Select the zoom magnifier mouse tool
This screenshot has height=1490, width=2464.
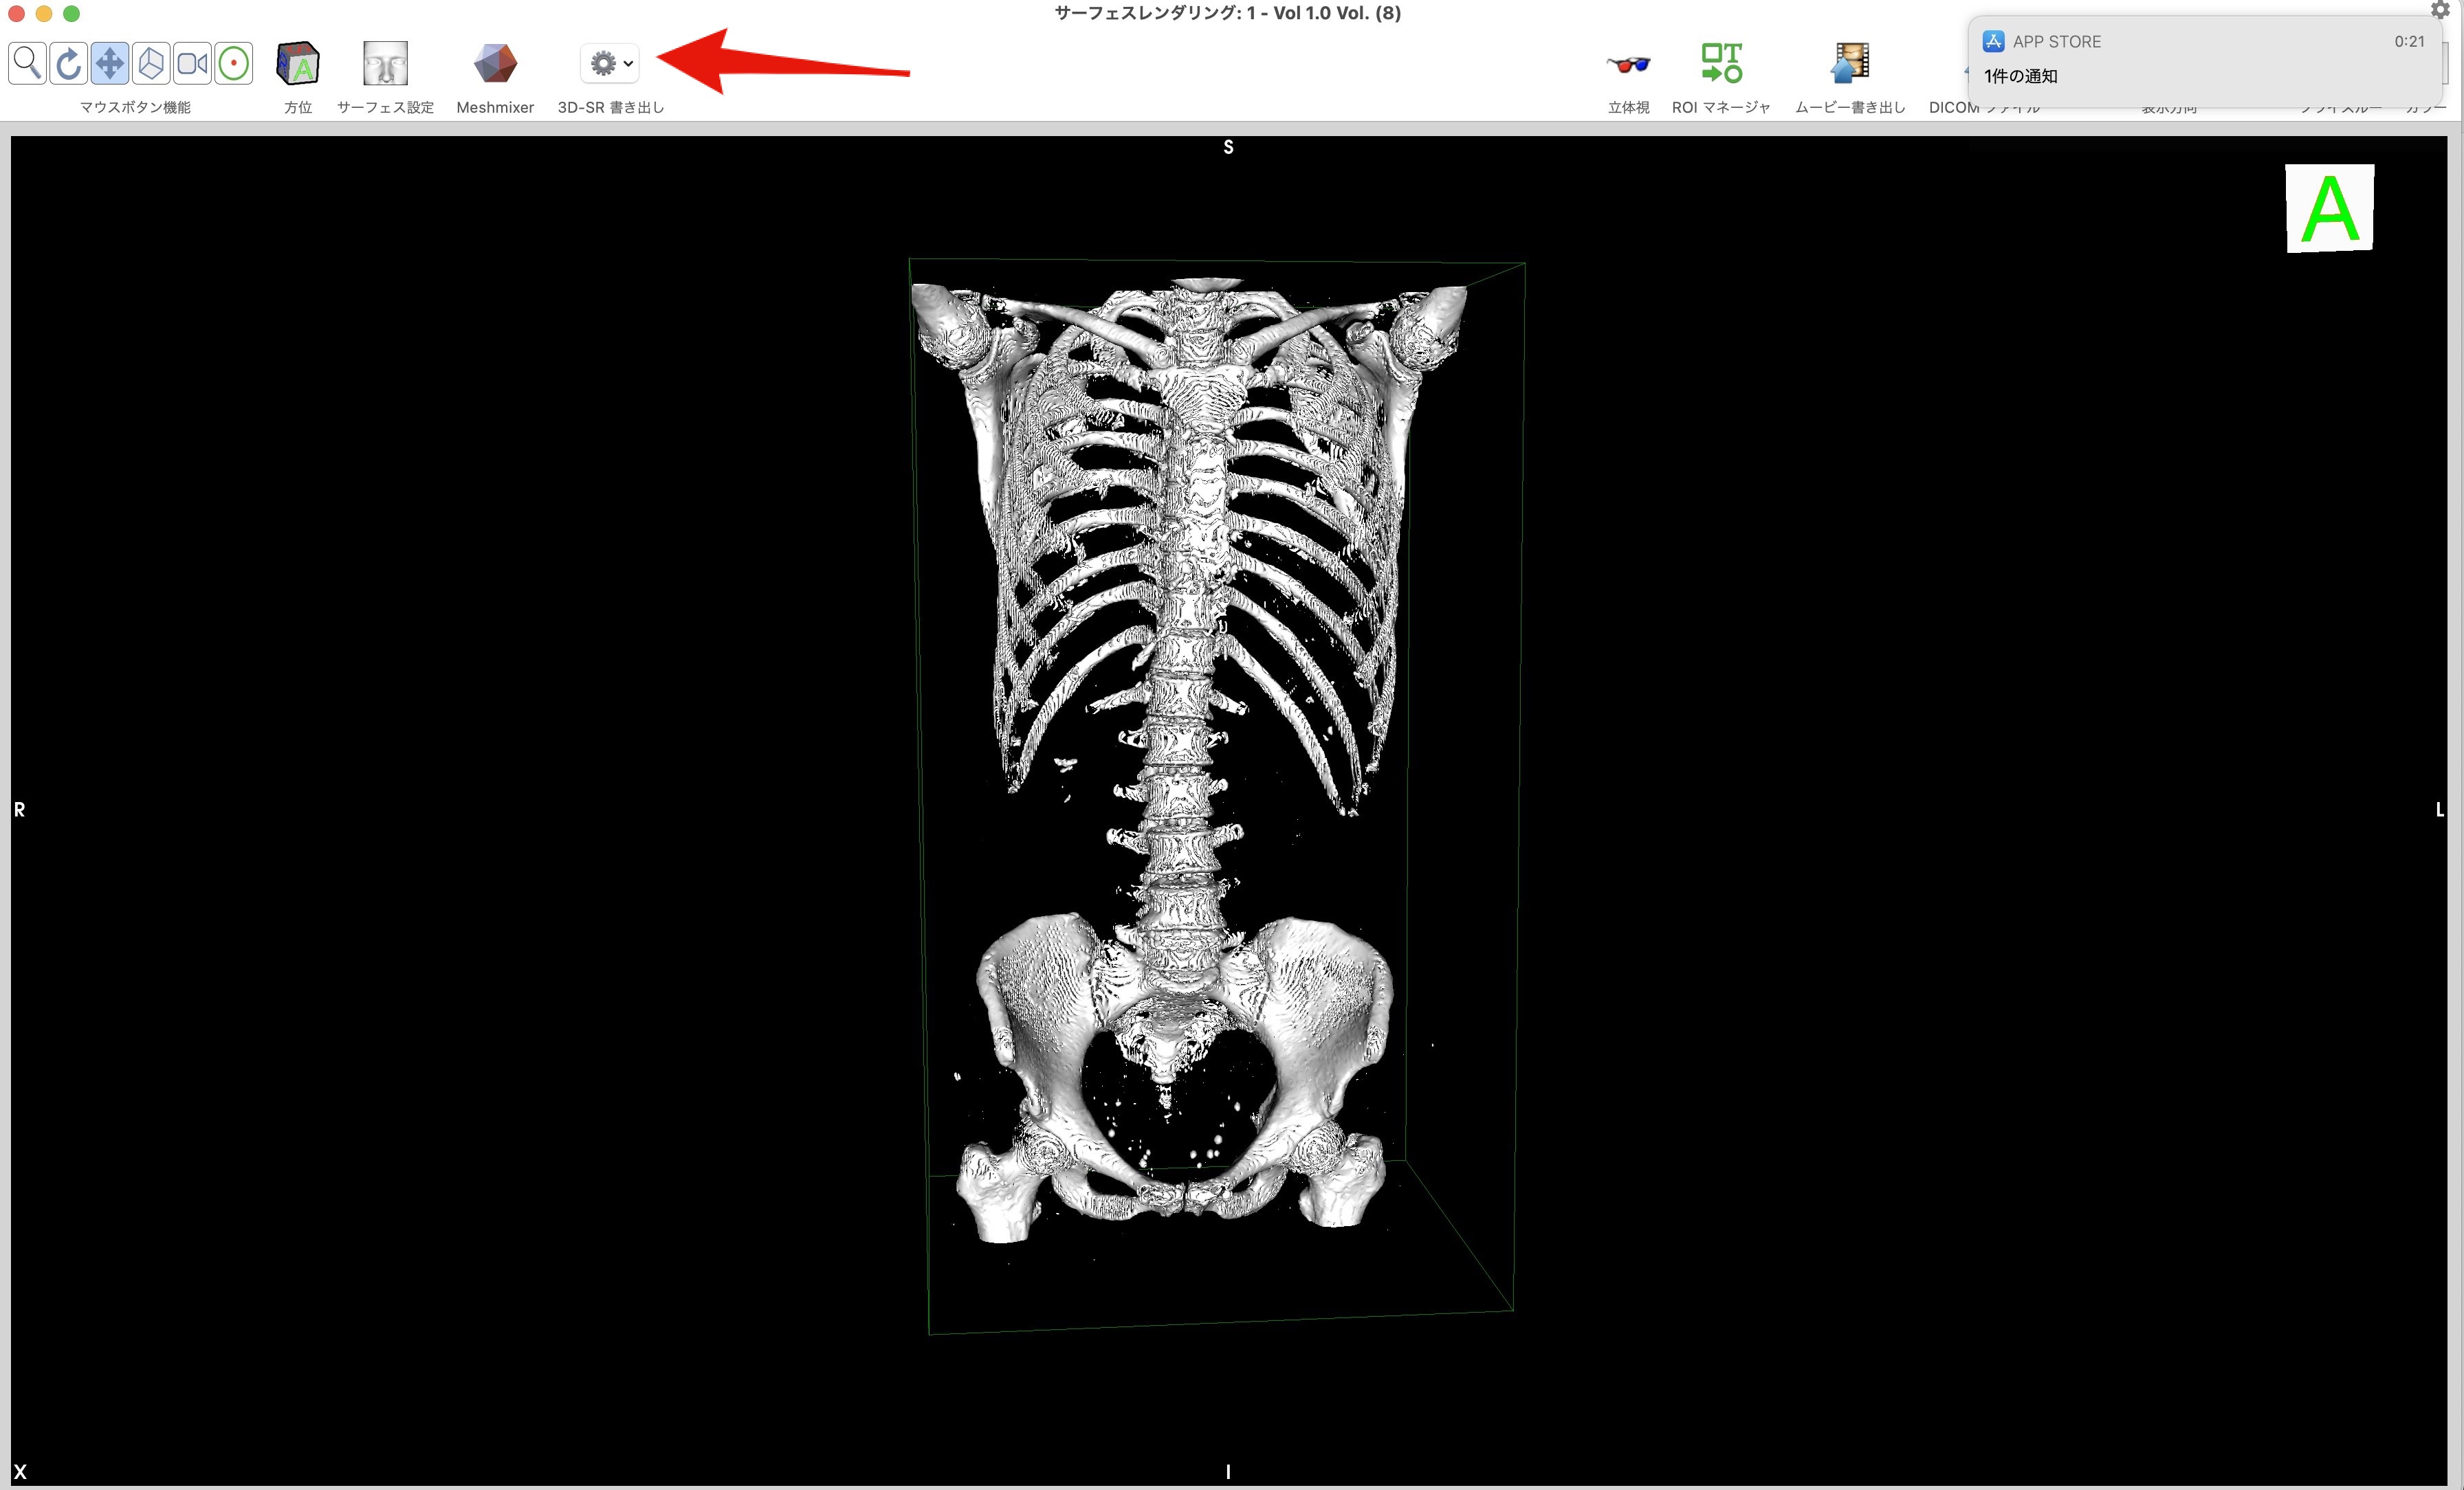tap(28, 64)
